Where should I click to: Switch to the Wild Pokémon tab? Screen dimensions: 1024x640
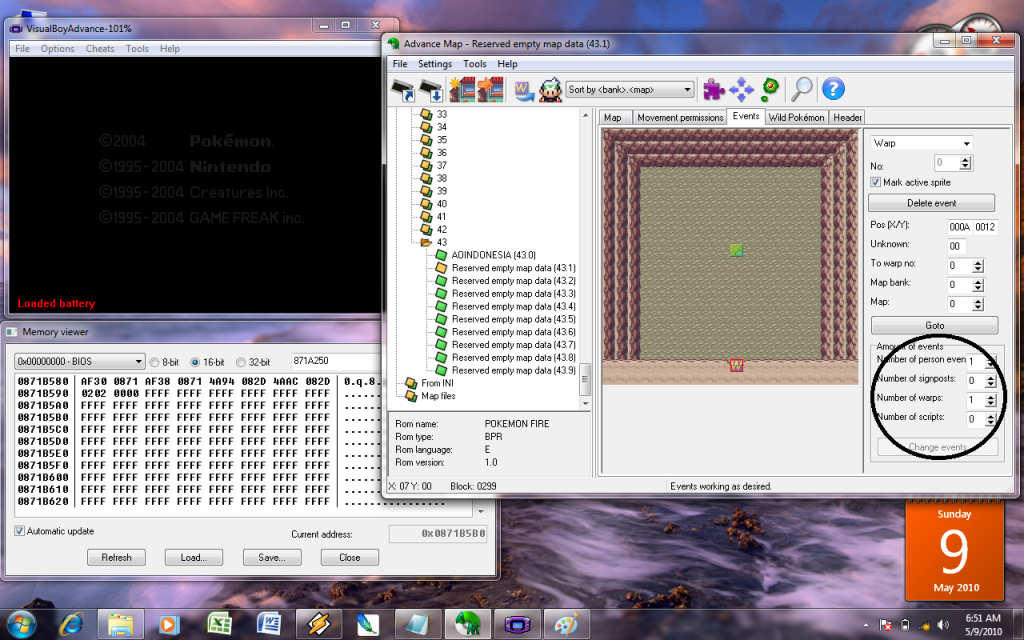coord(796,118)
